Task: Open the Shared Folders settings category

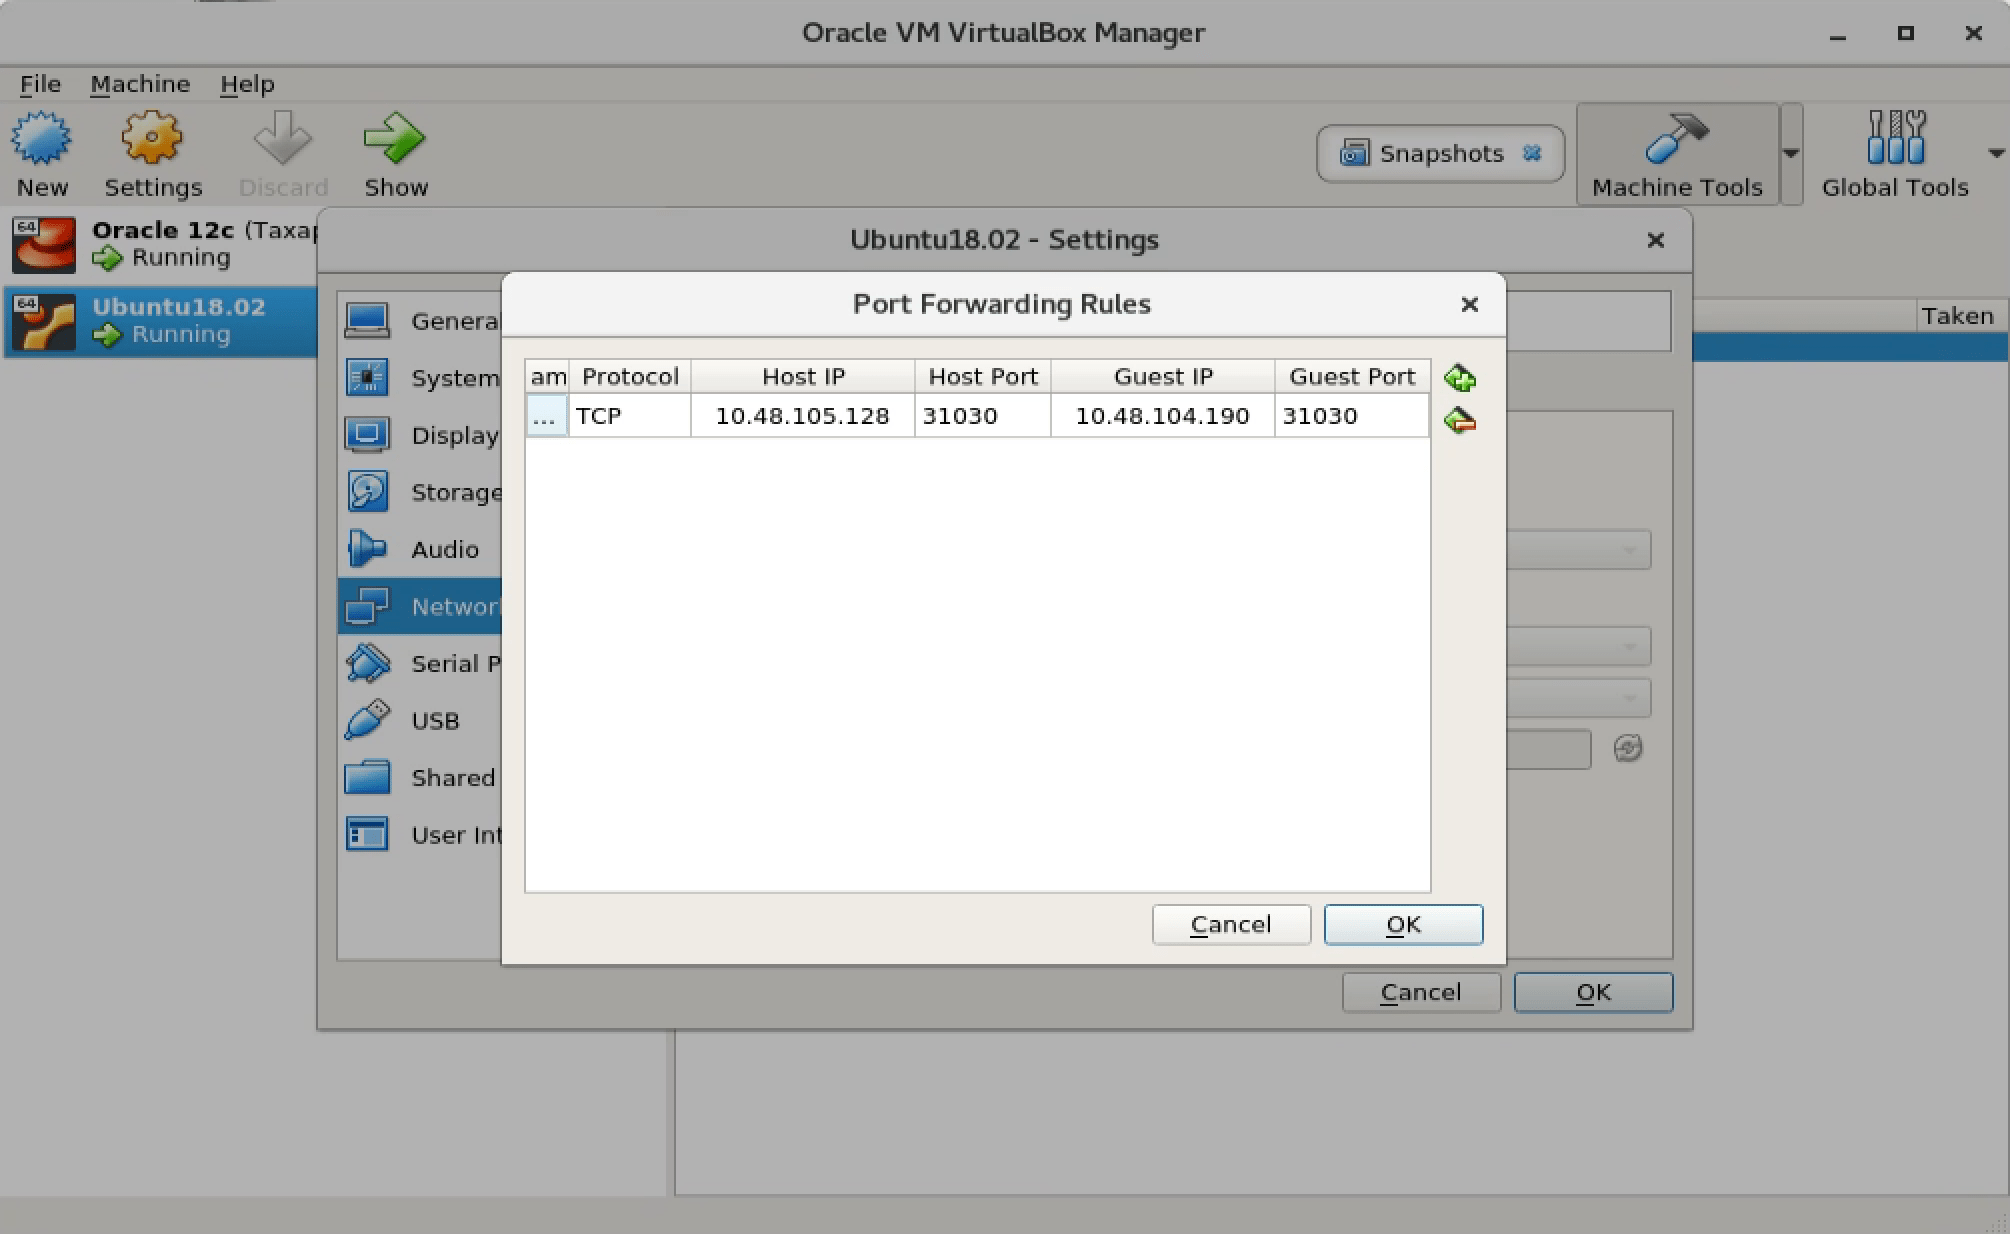Action: pyautogui.click(x=420, y=777)
